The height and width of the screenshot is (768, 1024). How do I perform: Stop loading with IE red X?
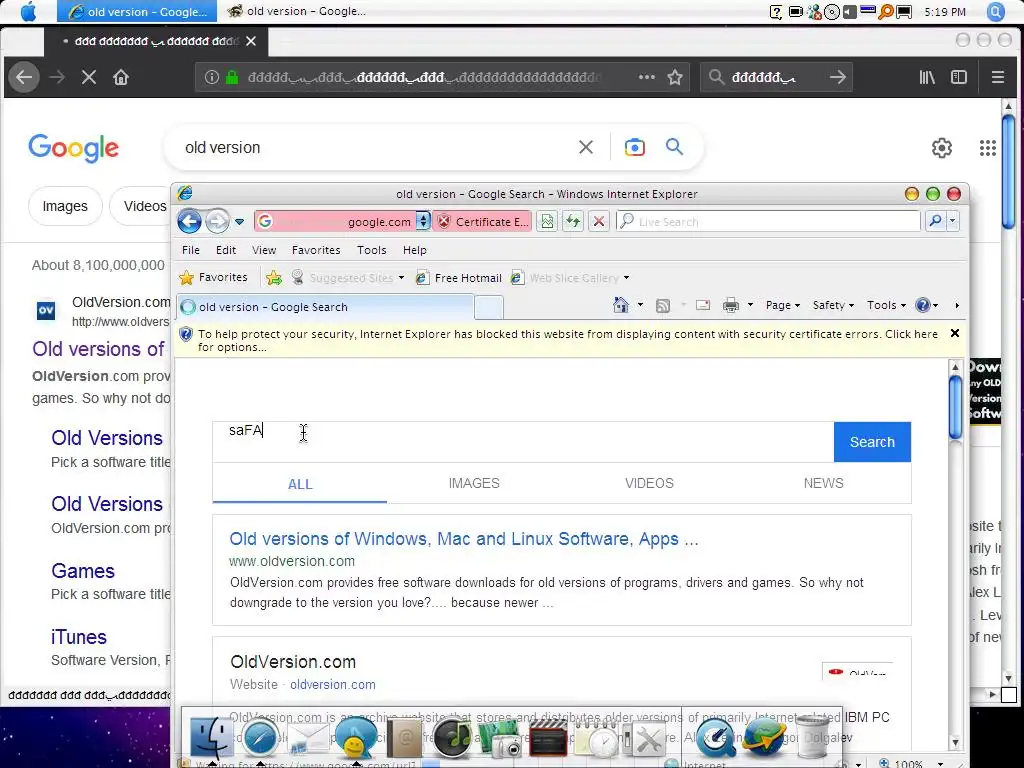coord(598,221)
